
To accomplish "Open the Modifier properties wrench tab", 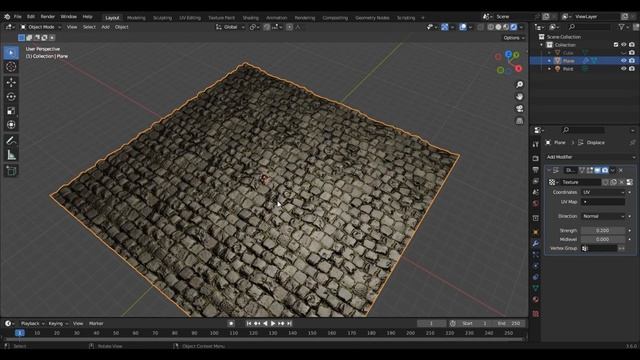I will (x=536, y=243).
